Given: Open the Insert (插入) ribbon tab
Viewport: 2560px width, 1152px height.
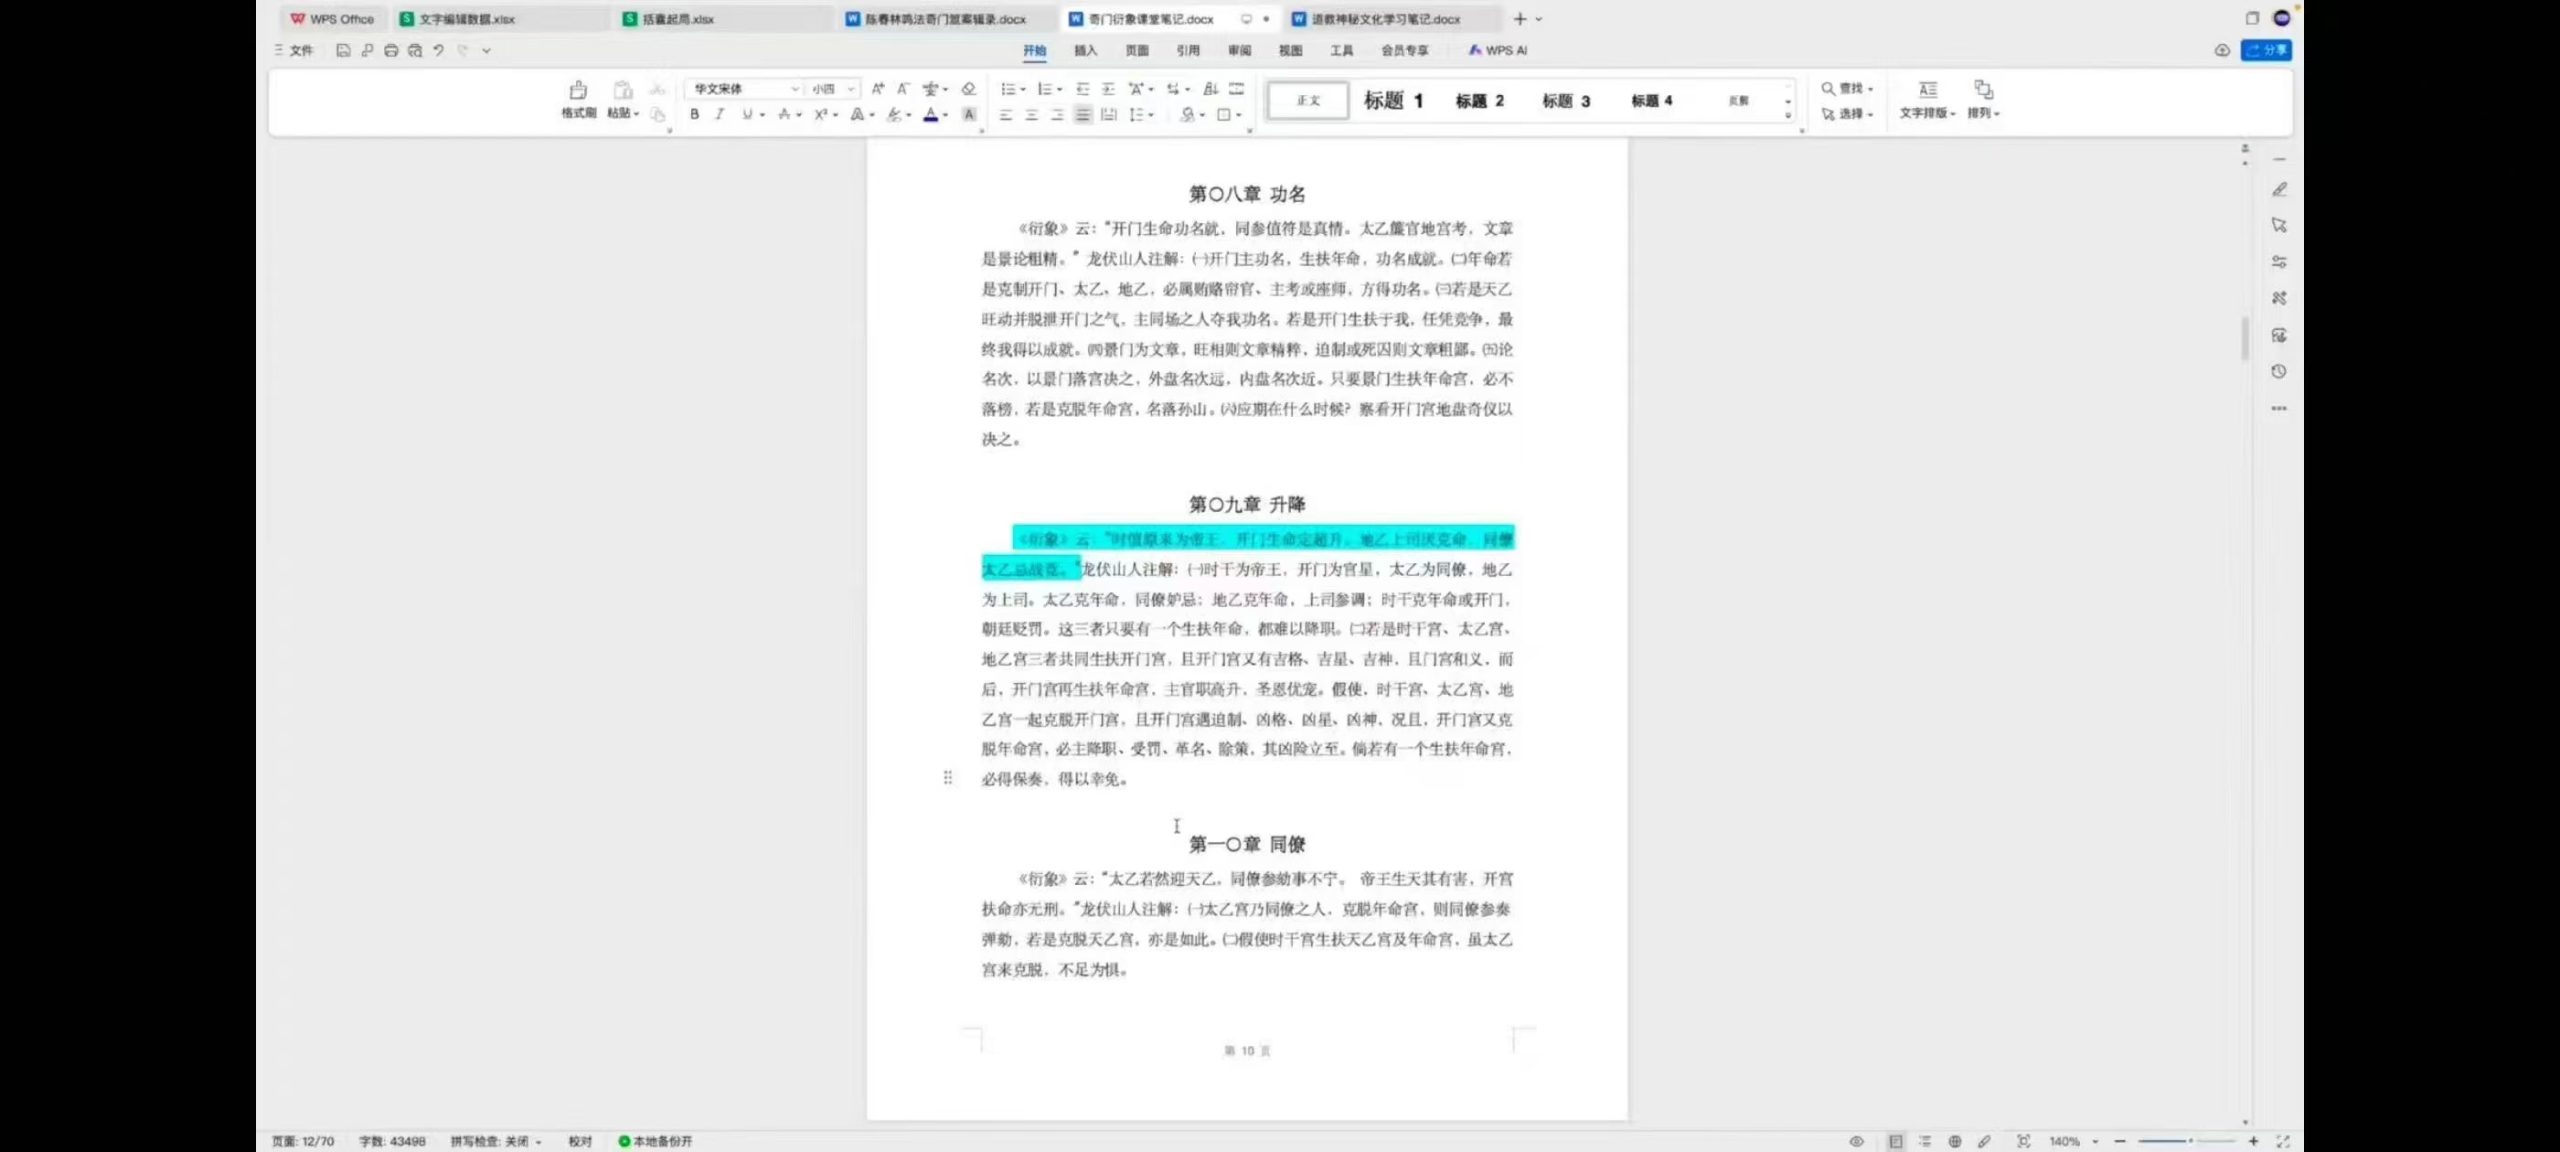Looking at the screenshot, I should coord(1085,50).
